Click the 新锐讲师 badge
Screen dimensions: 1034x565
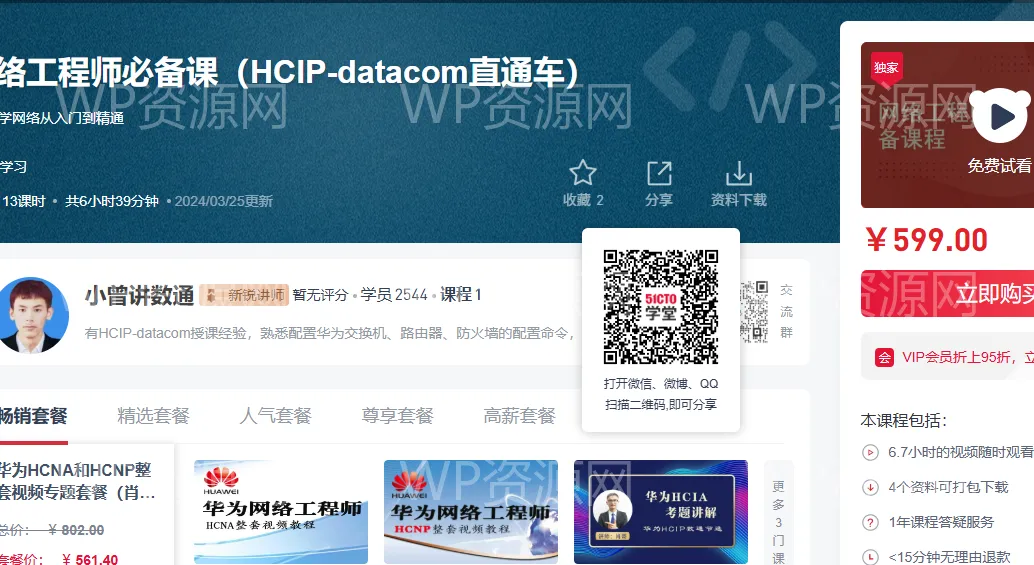[244, 295]
